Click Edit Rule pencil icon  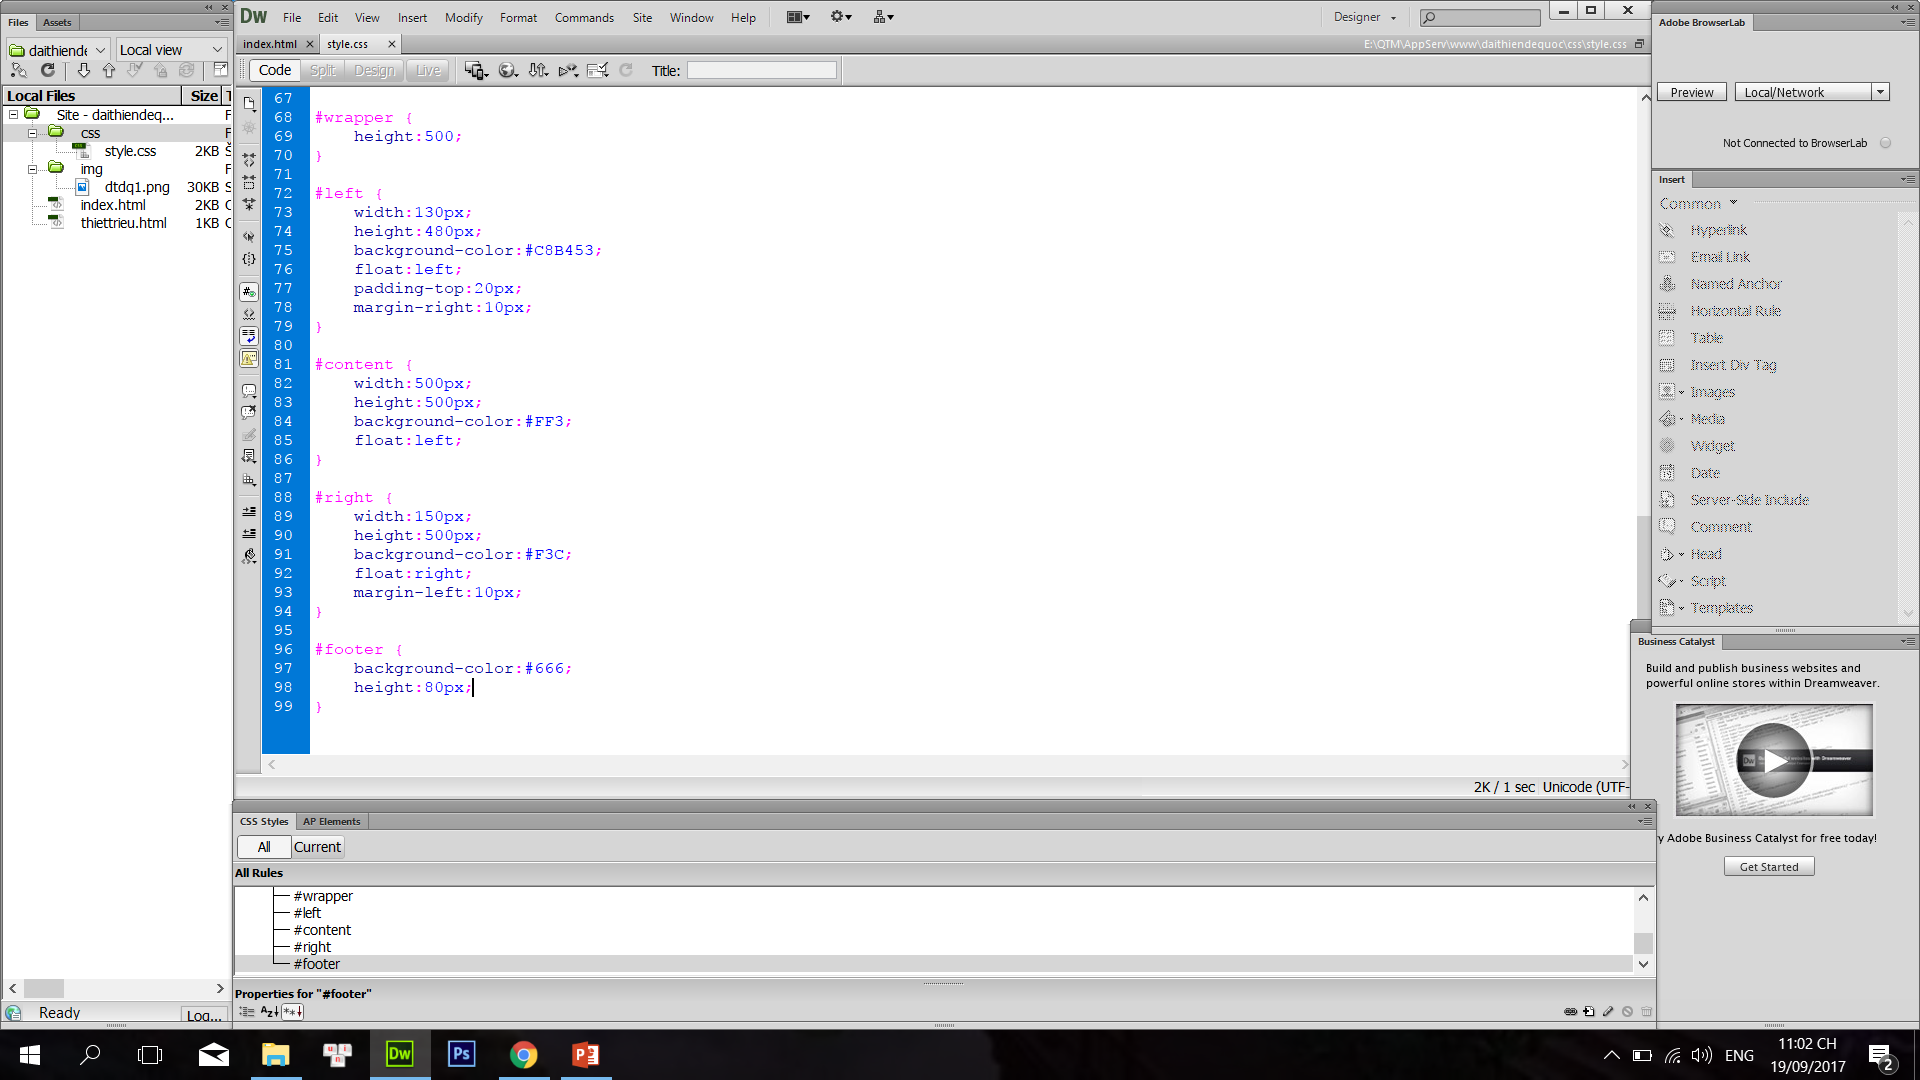(x=1608, y=1012)
